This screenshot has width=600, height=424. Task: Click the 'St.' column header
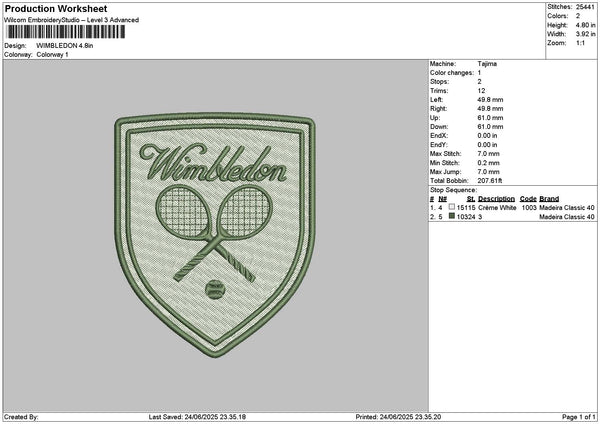(x=471, y=199)
